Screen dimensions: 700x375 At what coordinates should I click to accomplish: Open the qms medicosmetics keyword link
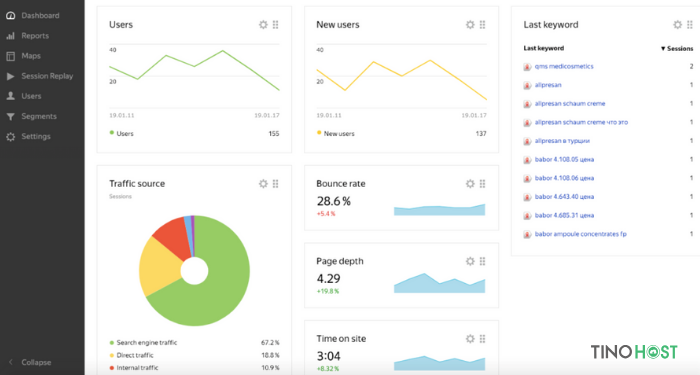(564, 66)
